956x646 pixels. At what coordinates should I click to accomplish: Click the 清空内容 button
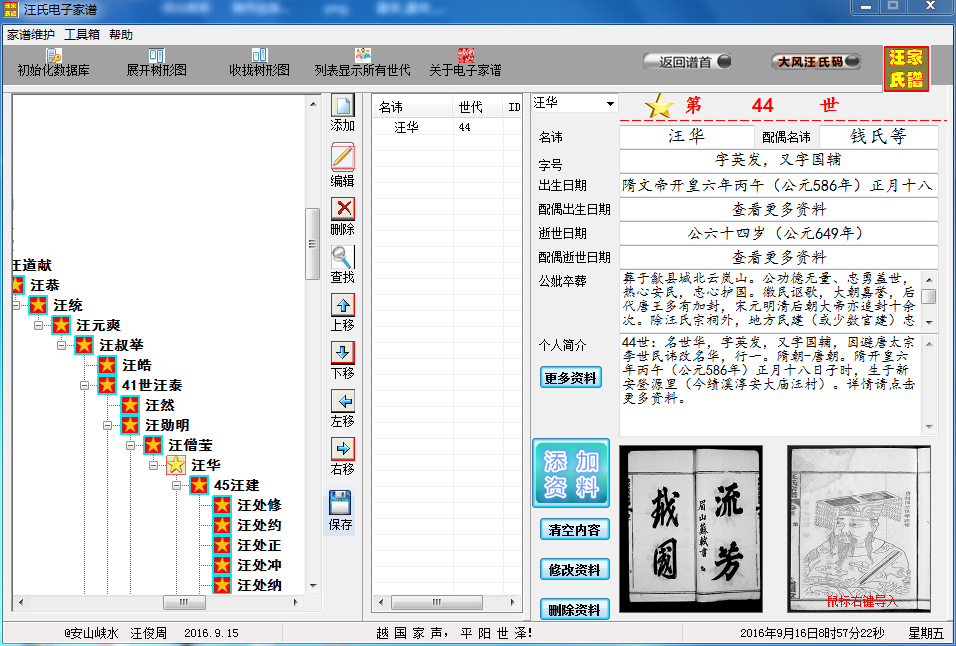pyautogui.click(x=574, y=530)
